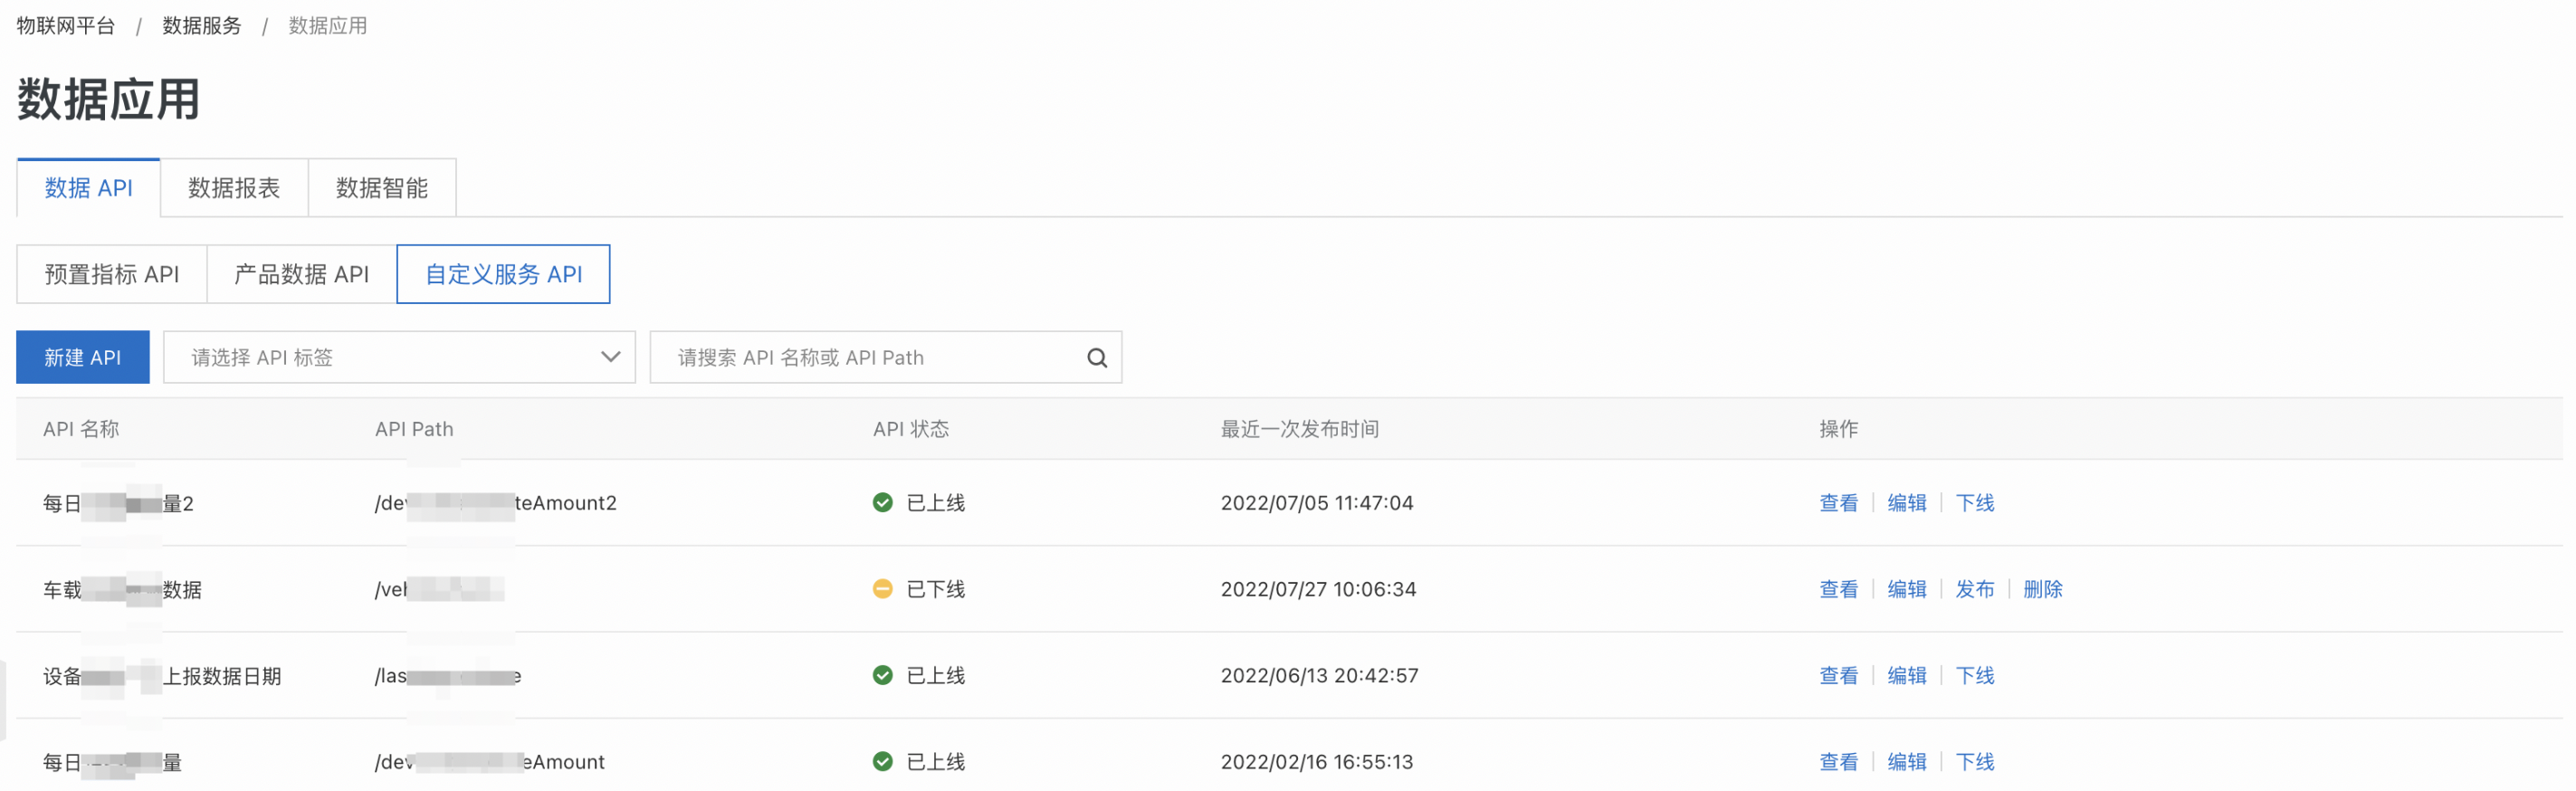Click the 数据应用 page heading
The height and width of the screenshot is (791, 2576).
(x=108, y=100)
